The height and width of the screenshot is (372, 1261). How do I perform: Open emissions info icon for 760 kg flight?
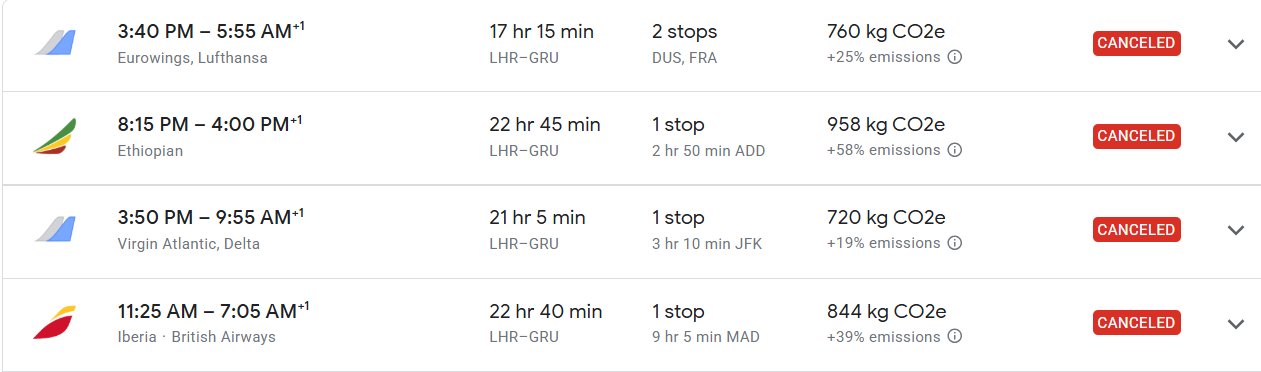(954, 57)
